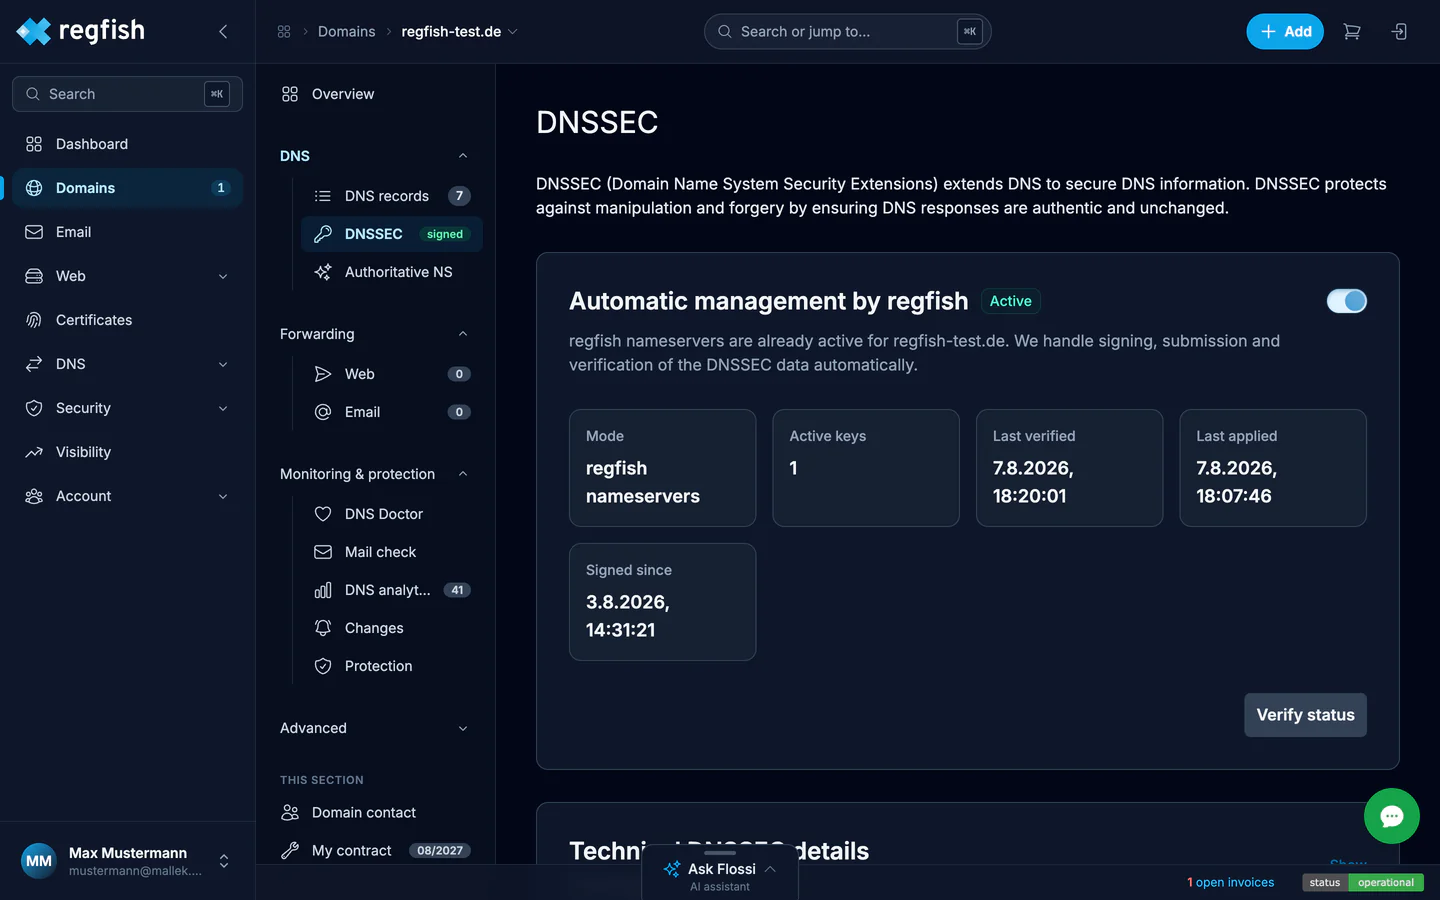Click the breadcrumb grid icon
Image resolution: width=1440 pixels, height=900 pixels.
[284, 32]
